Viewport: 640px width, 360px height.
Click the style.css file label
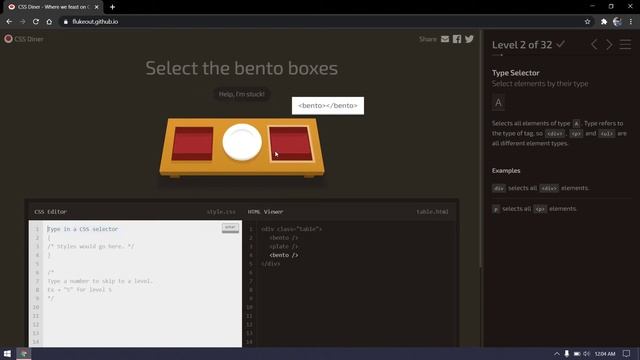tap(221, 211)
